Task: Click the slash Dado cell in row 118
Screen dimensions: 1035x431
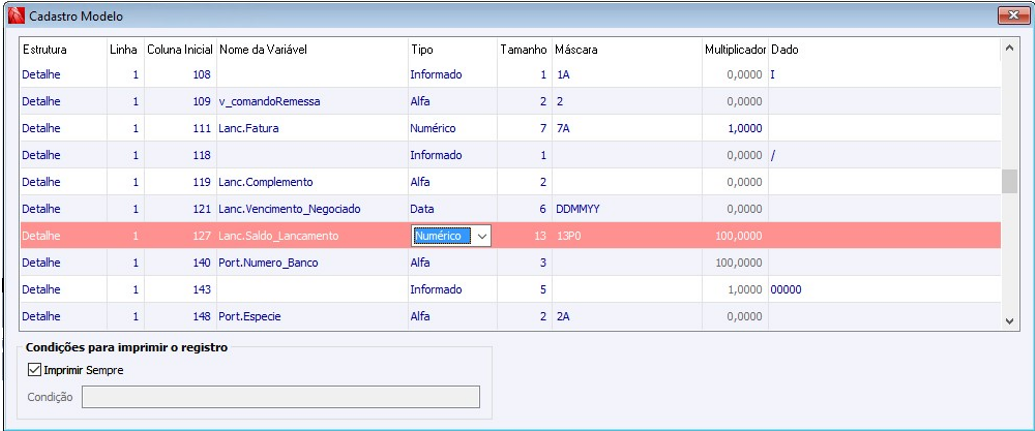Action: pos(885,155)
